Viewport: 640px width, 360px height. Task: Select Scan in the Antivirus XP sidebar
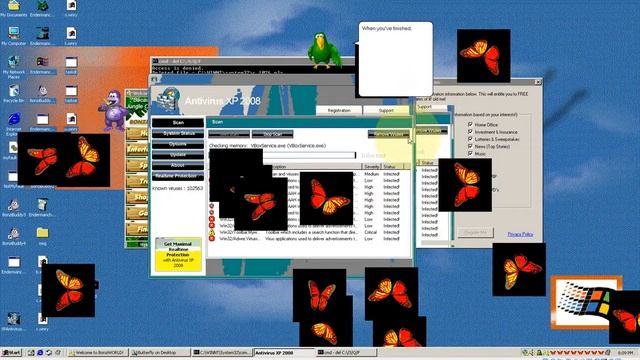coord(178,122)
